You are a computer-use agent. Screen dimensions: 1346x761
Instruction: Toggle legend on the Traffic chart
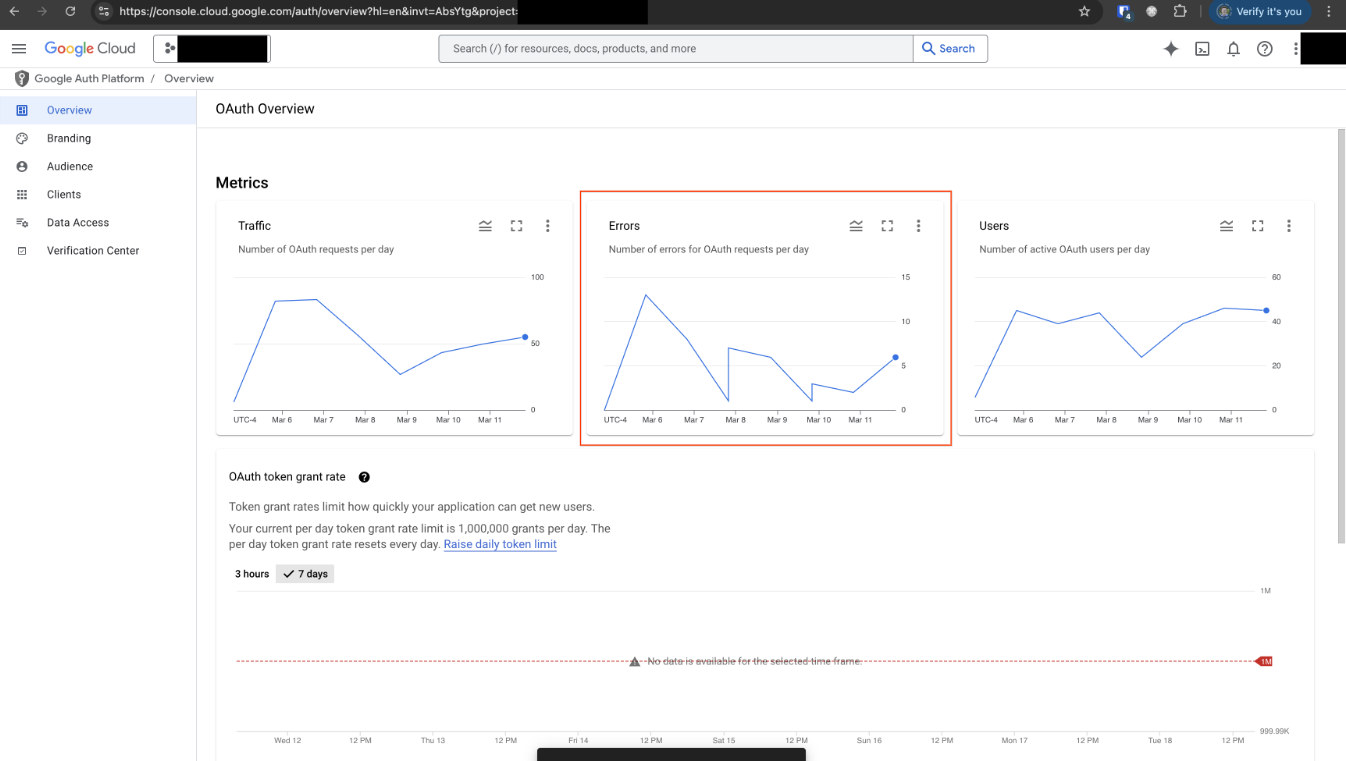[x=485, y=226]
